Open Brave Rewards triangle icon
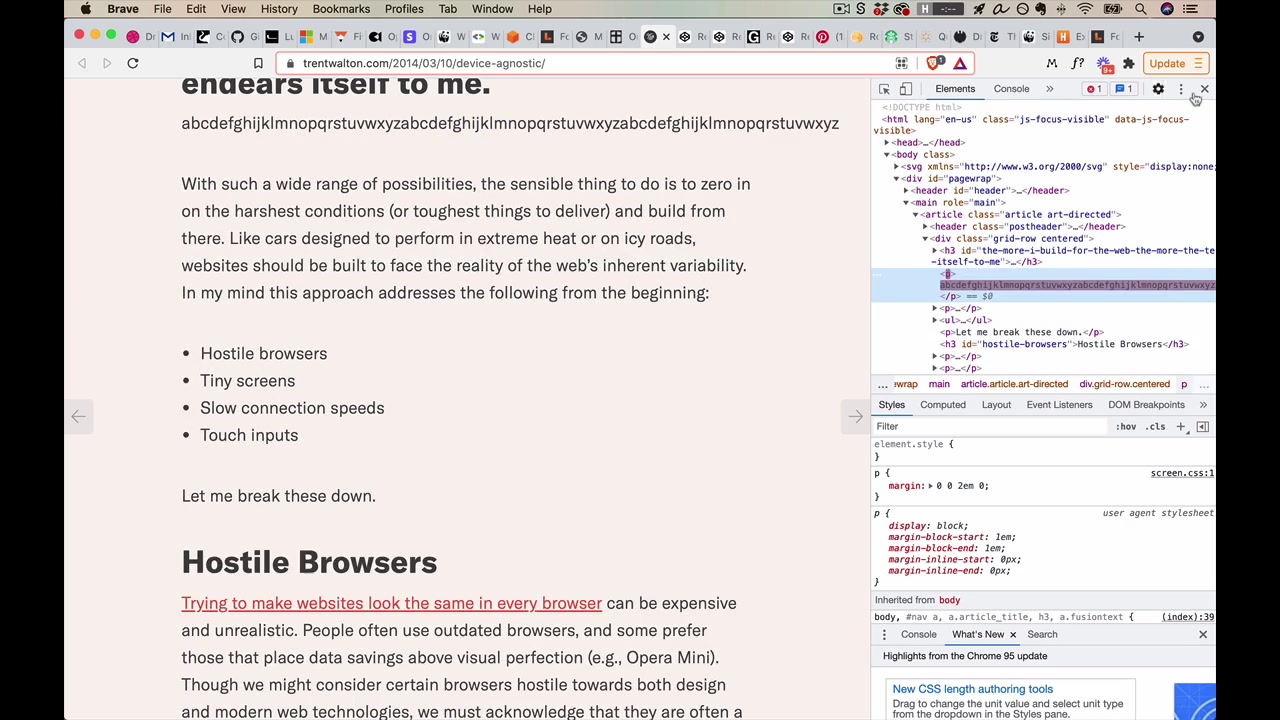The width and height of the screenshot is (1280, 720). [960, 63]
